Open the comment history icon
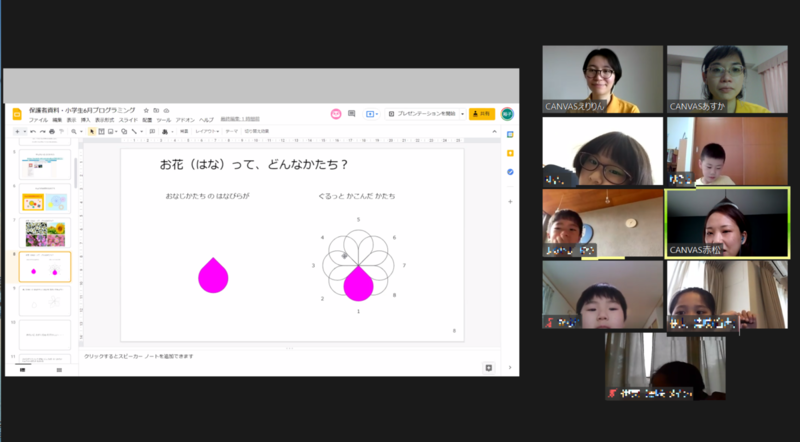Viewport: 800px width, 442px height. pyautogui.click(x=351, y=114)
